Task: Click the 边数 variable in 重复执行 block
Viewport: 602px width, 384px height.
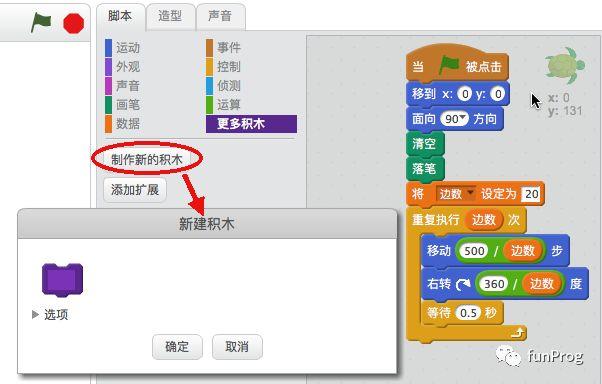Action: (483, 220)
